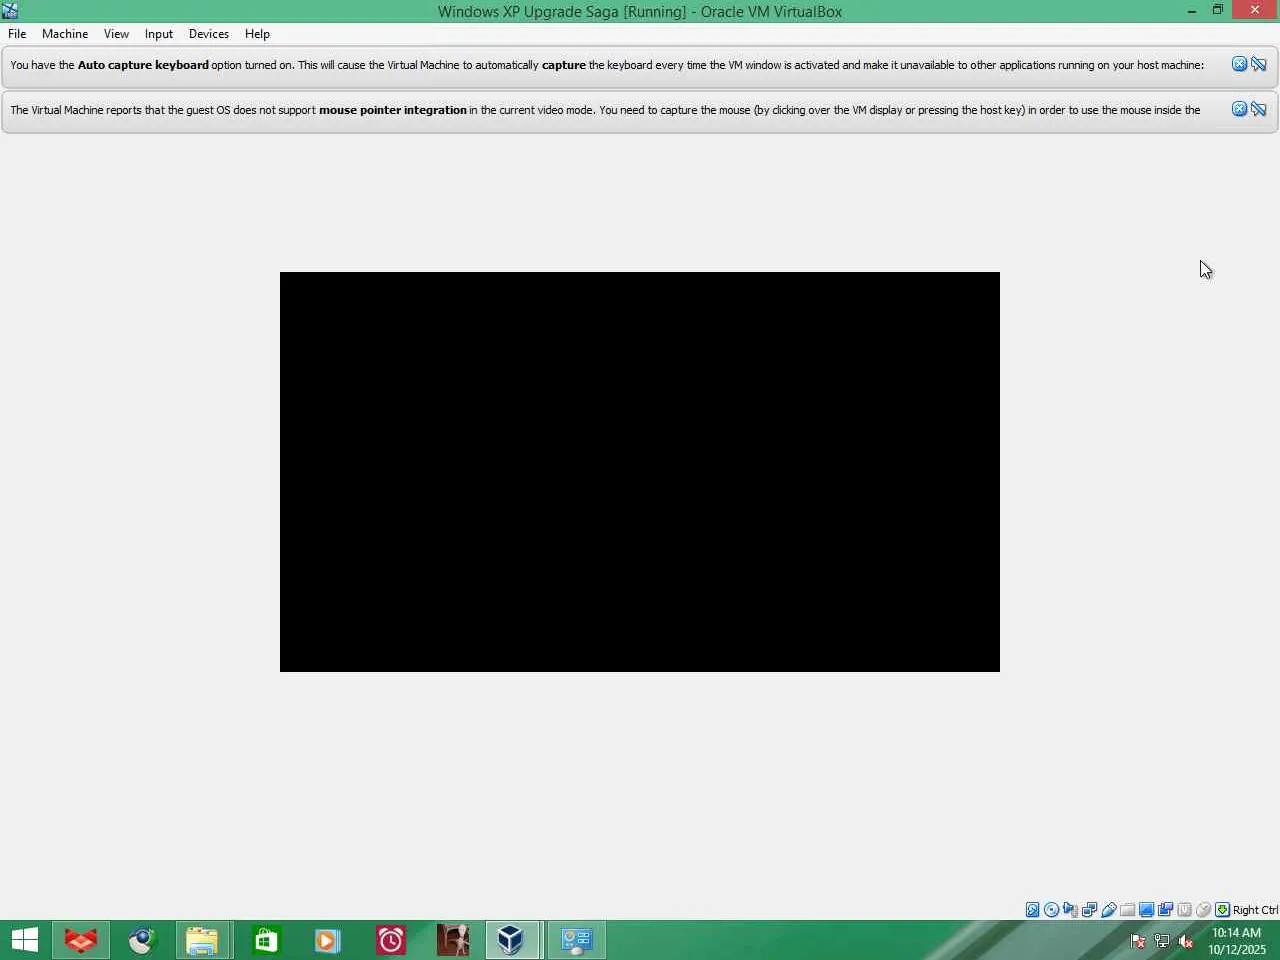Open the Windows Store taskbar icon

(266, 940)
